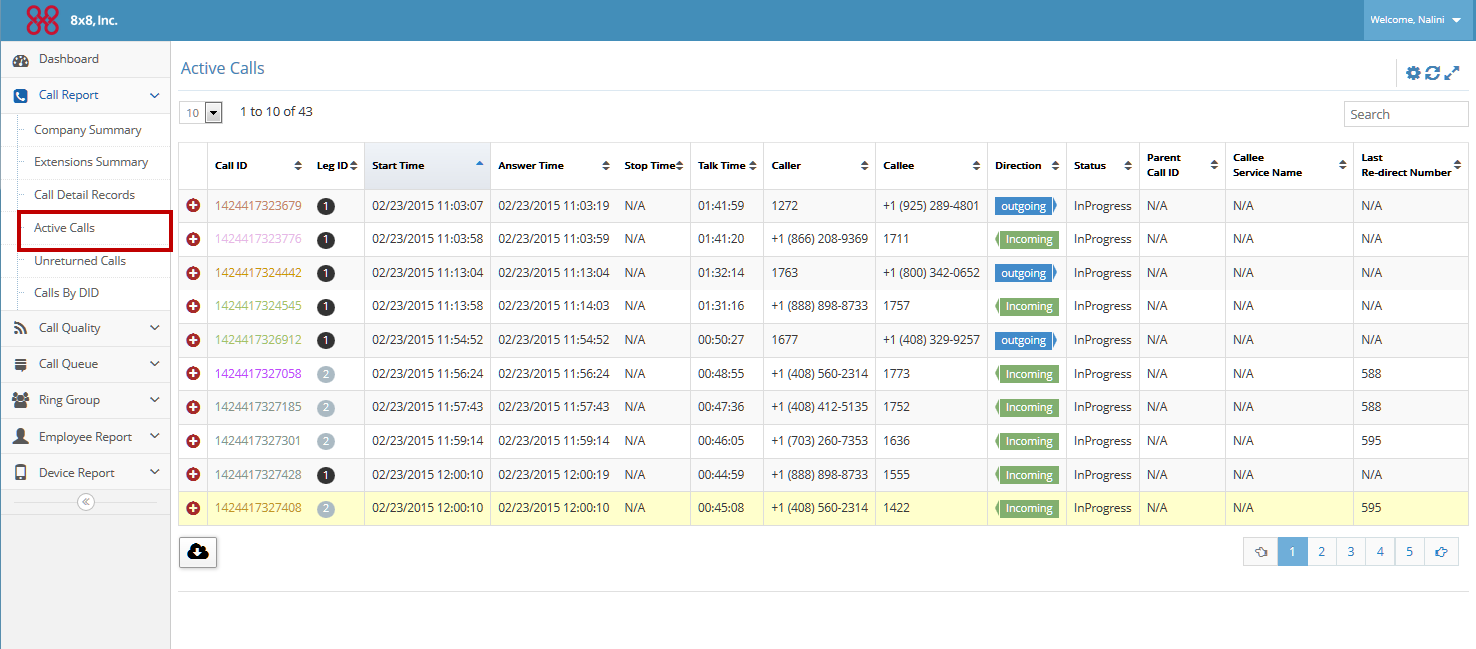Image resolution: width=1476 pixels, height=649 pixels.
Task: Expand details for call ID 1424417323679
Action: point(193,206)
